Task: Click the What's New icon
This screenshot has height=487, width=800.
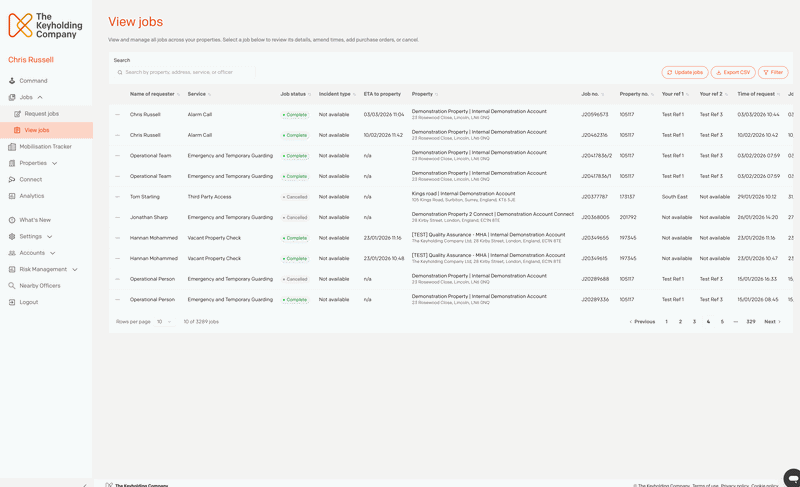Action: click(x=12, y=220)
